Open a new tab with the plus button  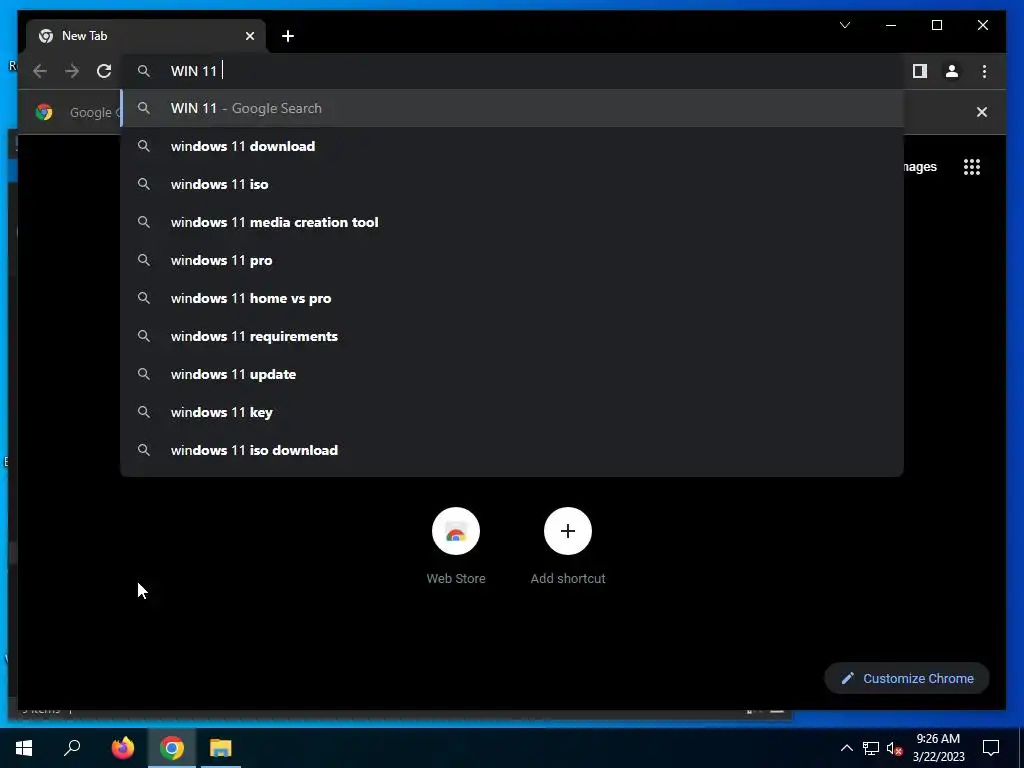[x=288, y=36]
